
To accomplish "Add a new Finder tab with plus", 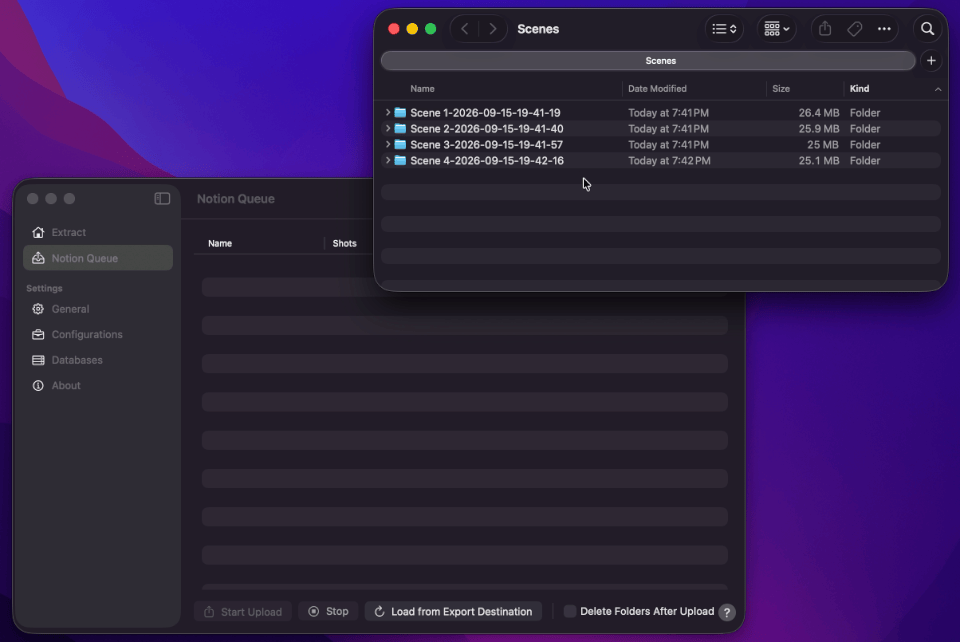I will coord(931,61).
